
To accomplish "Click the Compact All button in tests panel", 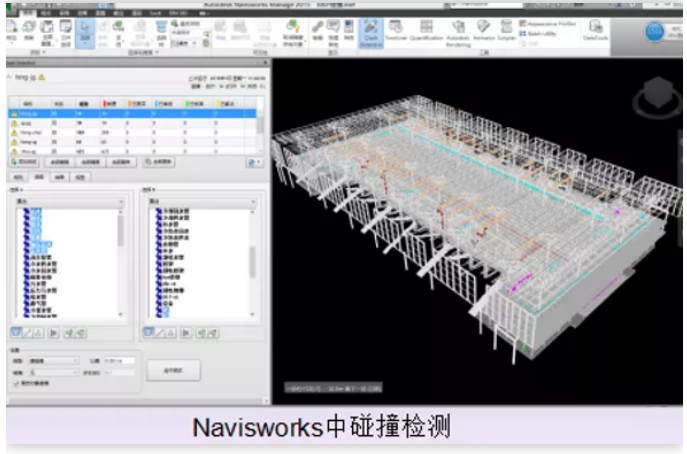I will tap(90, 162).
